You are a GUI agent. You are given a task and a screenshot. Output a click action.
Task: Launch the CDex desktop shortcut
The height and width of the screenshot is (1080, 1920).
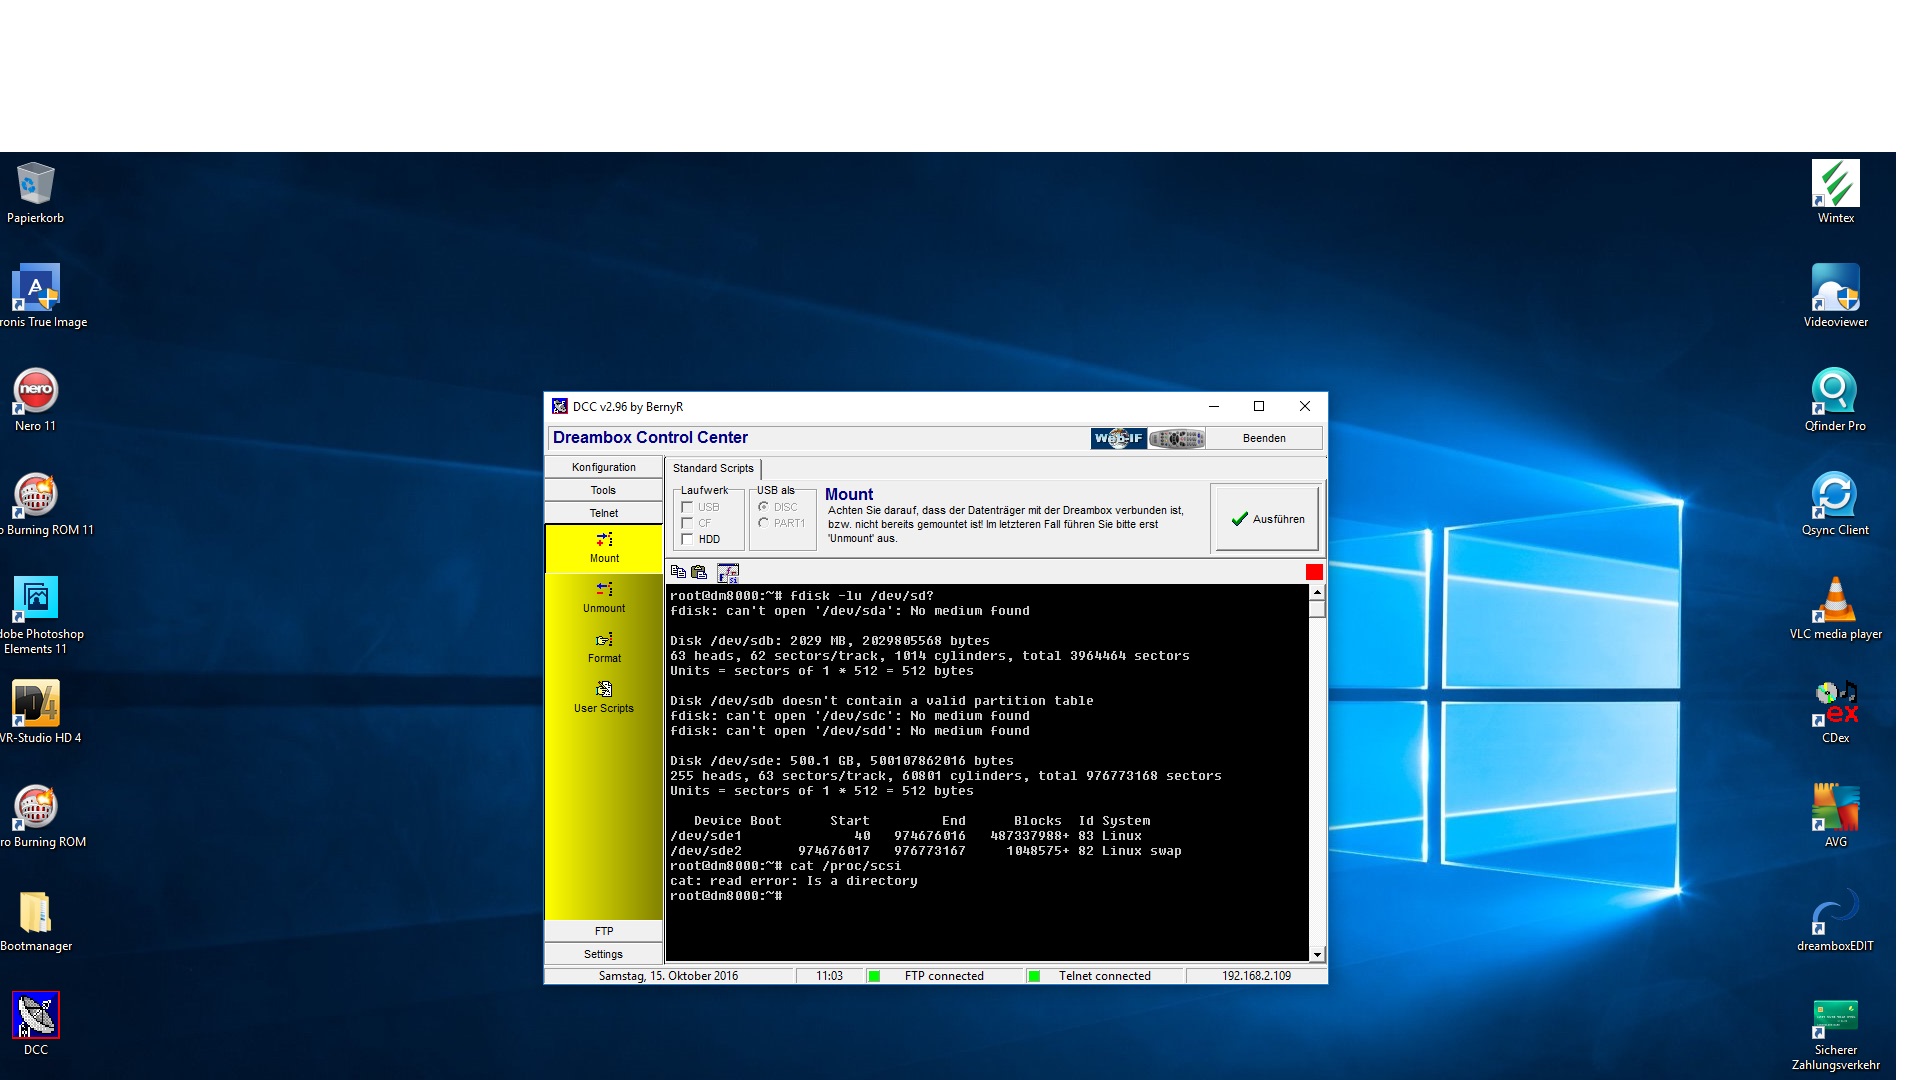point(1836,712)
